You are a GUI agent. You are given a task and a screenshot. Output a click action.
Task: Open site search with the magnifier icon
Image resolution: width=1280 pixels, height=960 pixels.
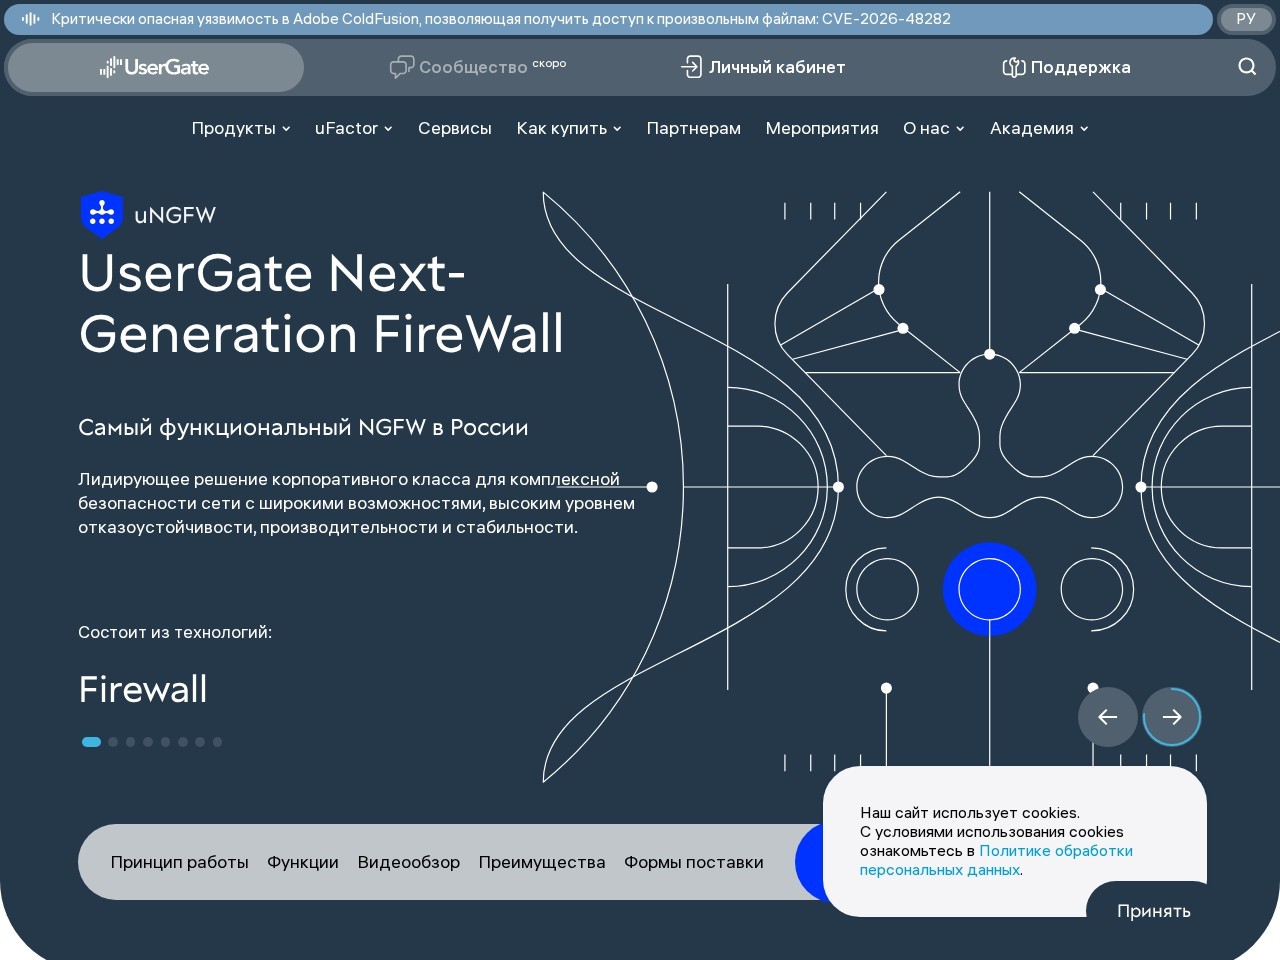(1247, 66)
